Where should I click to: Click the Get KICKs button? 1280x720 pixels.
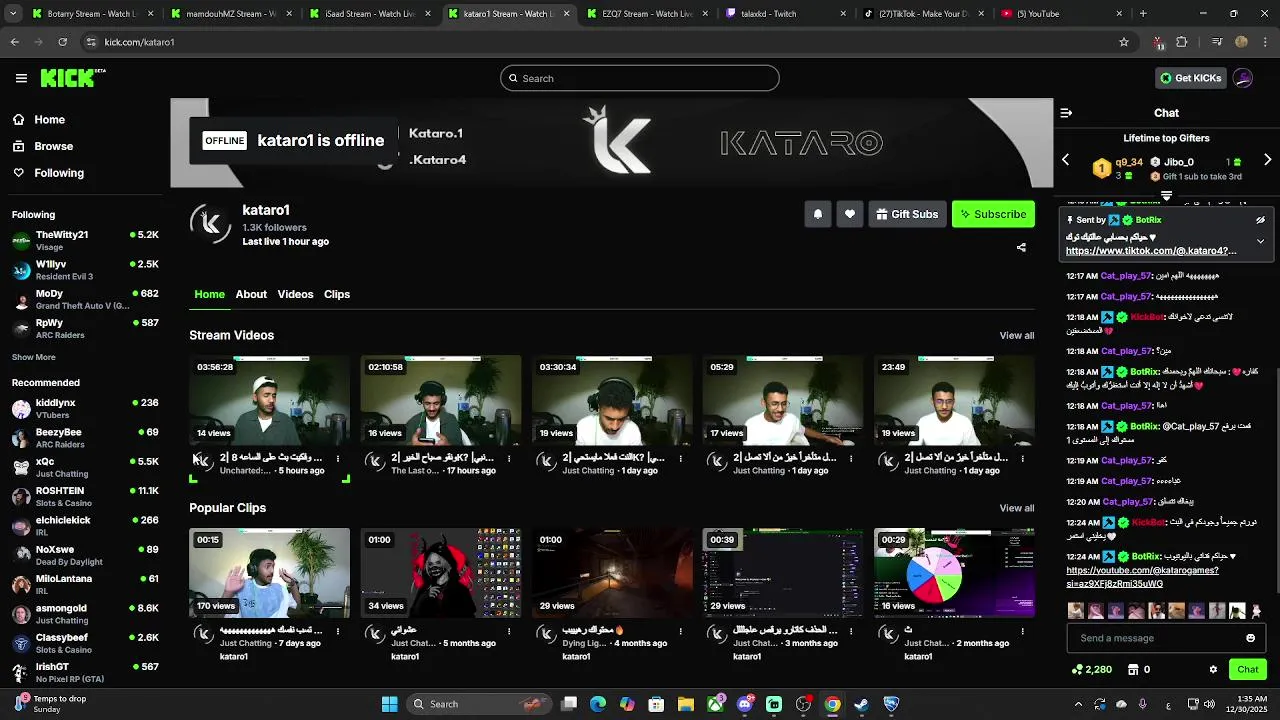(x=1190, y=78)
